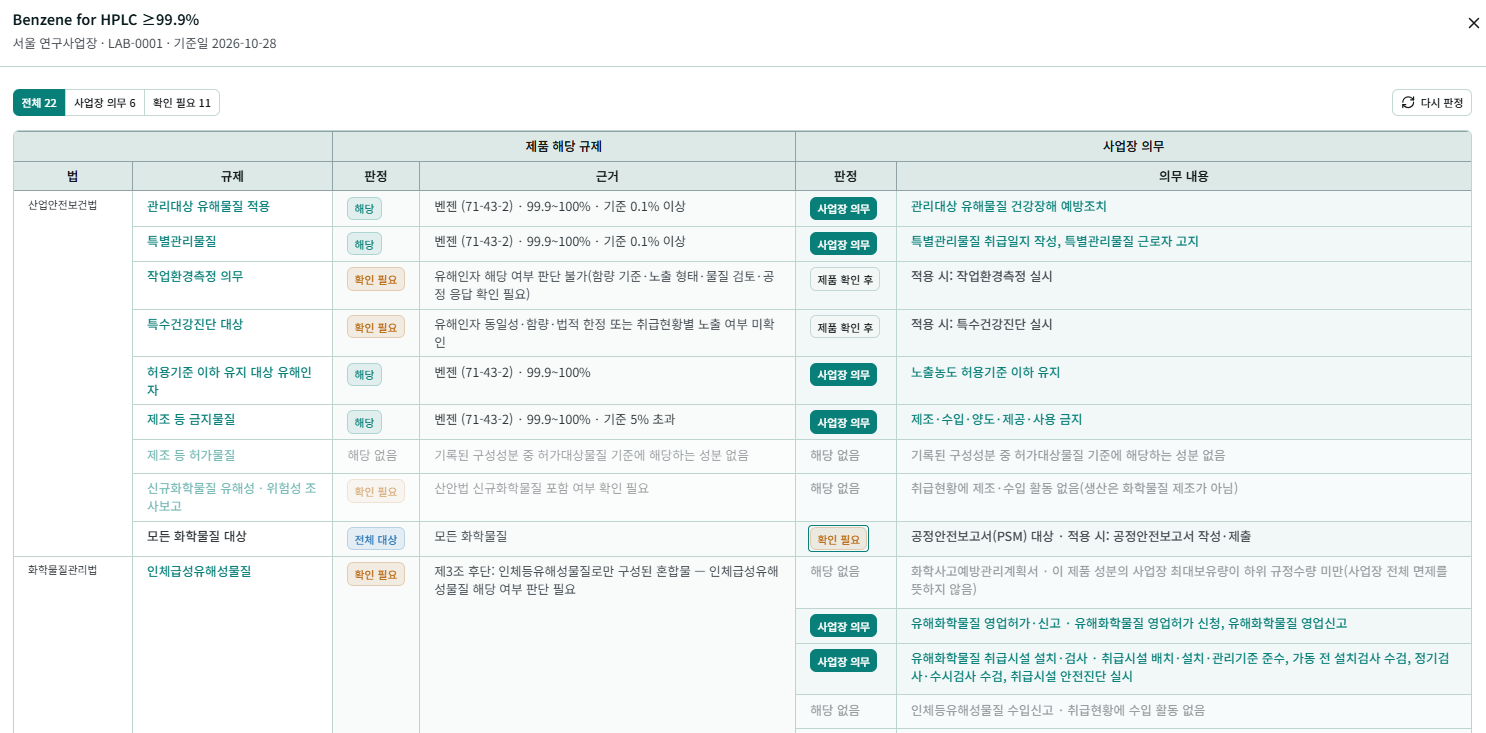Open the 제조 등 허가물질 regulation link

point(191,454)
